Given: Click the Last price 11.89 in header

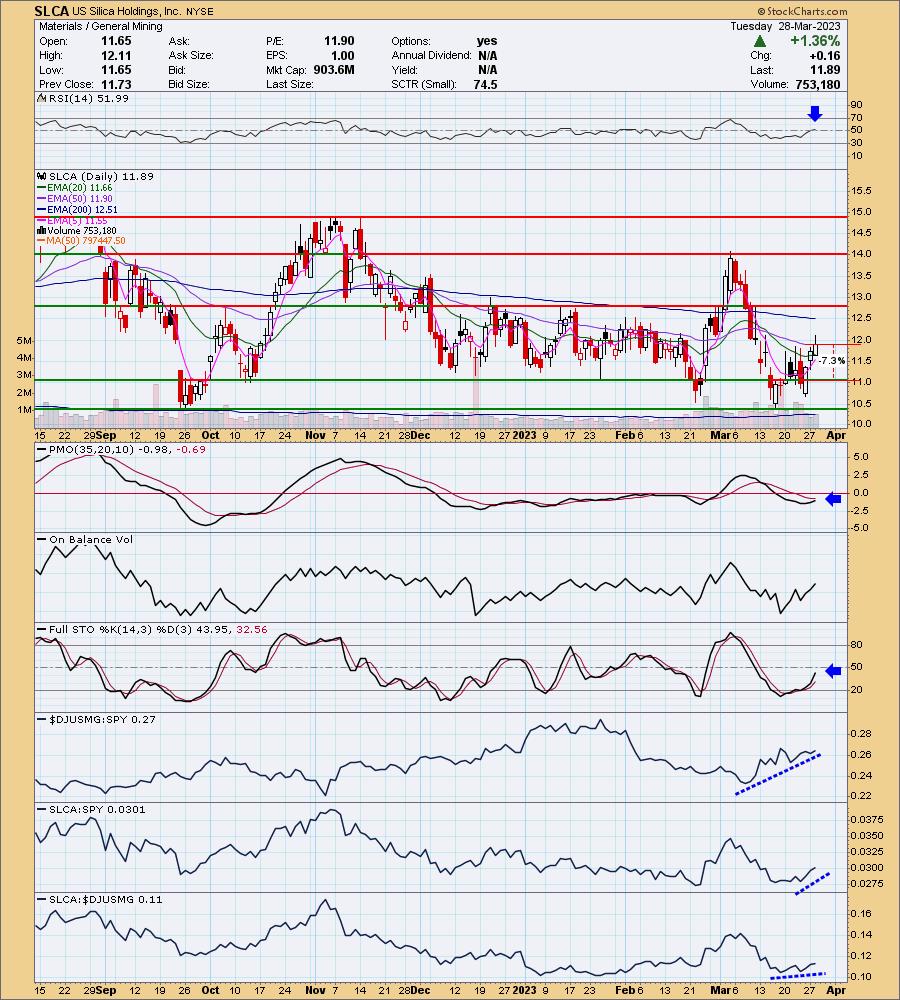Looking at the screenshot, I should pos(825,70).
